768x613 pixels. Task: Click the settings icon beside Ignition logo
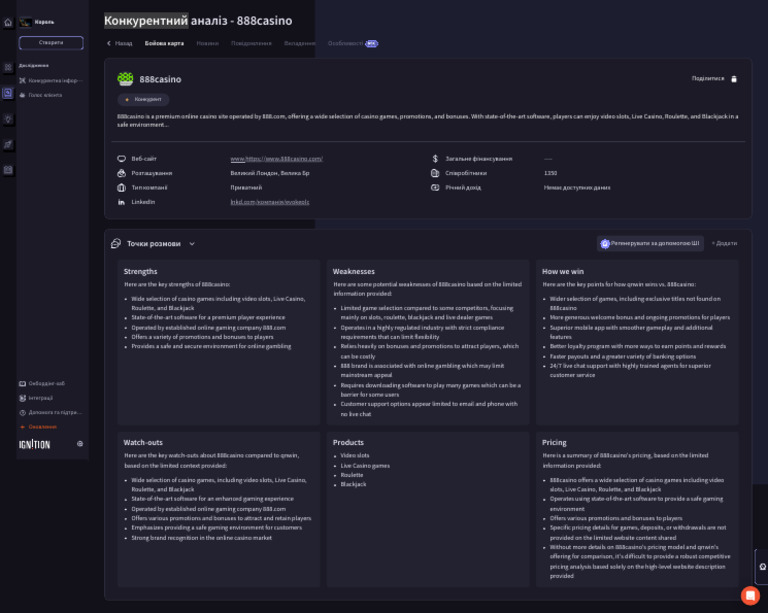pyautogui.click(x=80, y=443)
